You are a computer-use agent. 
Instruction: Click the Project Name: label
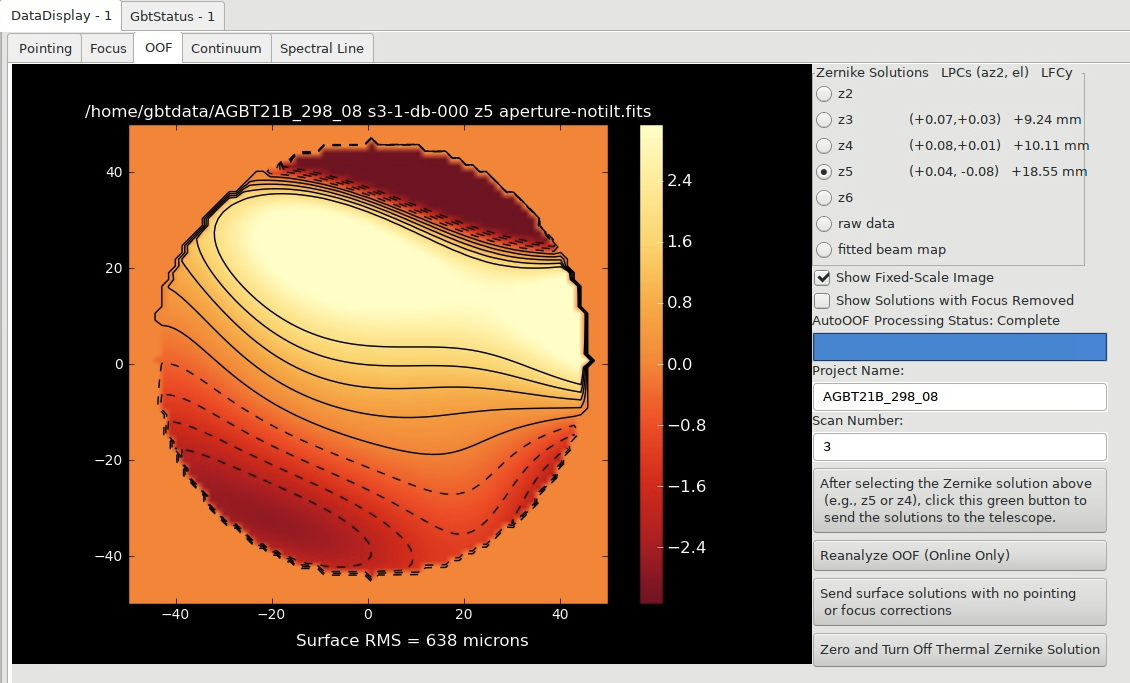point(858,371)
